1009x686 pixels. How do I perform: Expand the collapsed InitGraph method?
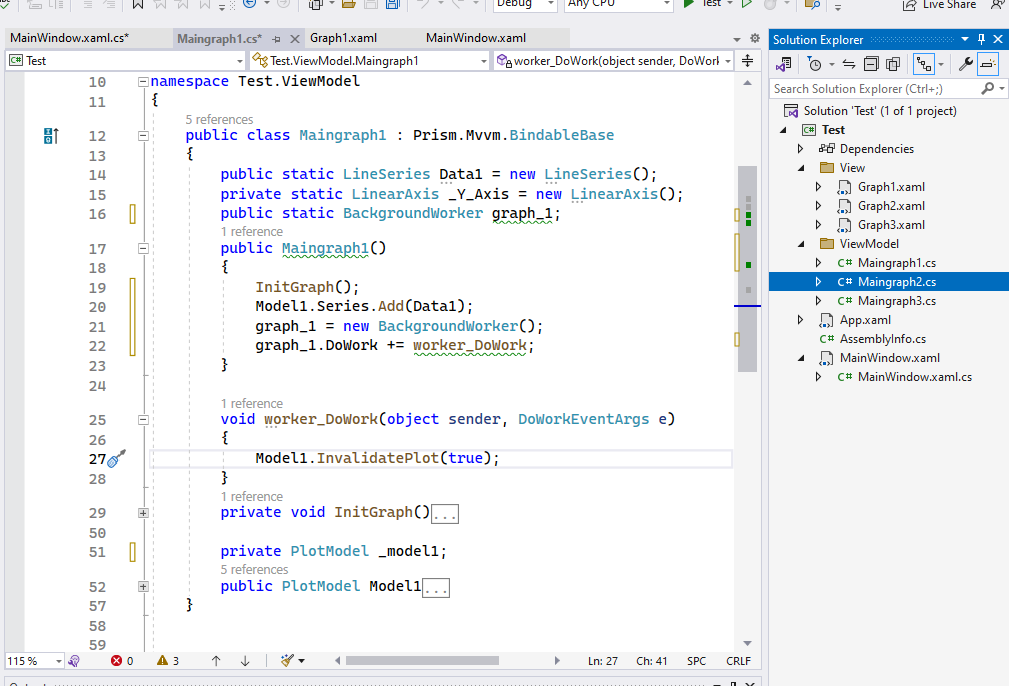pyautogui.click(x=143, y=513)
